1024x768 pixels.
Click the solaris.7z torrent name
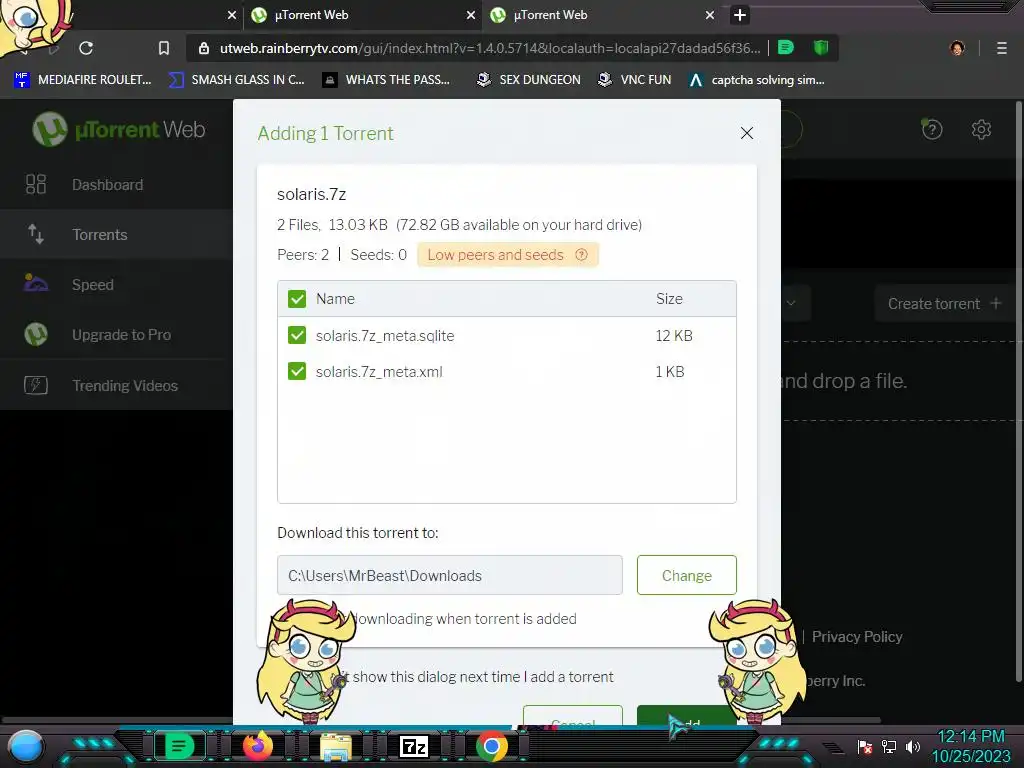click(x=312, y=195)
